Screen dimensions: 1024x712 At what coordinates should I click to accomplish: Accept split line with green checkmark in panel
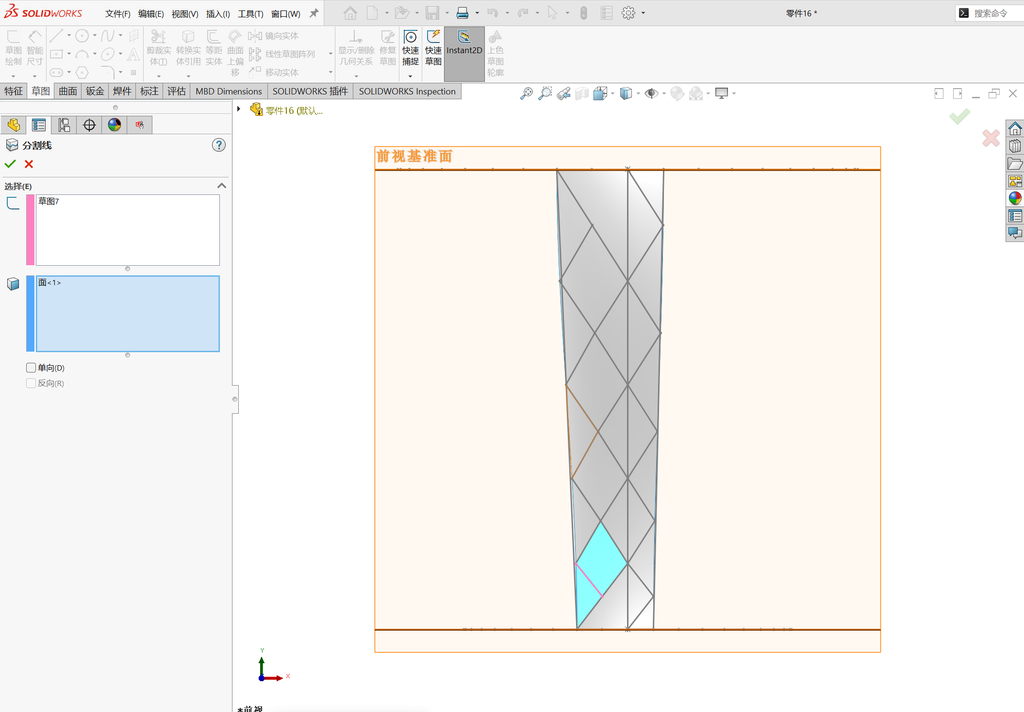point(10,164)
